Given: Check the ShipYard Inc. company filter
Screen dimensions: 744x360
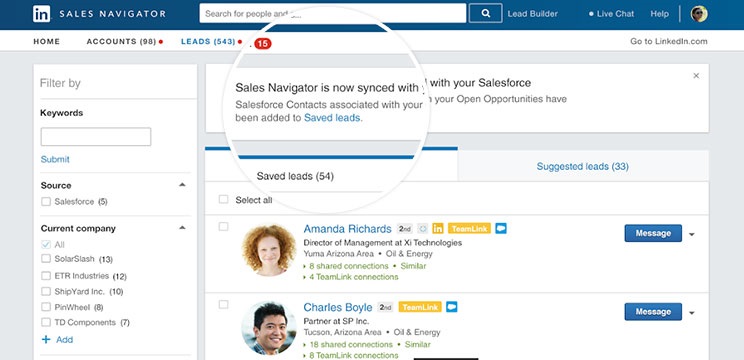Looking at the screenshot, I should pyautogui.click(x=46, y=291).
